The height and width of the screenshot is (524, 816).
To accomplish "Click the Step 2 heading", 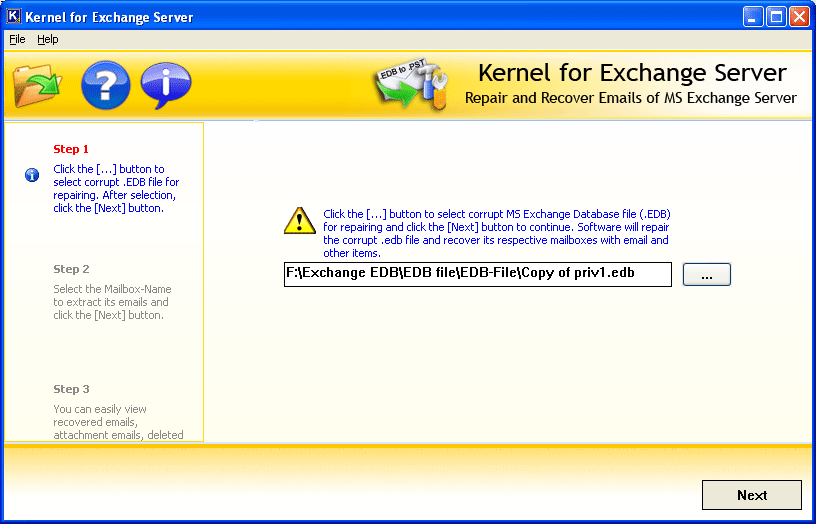I will [71, 269].
